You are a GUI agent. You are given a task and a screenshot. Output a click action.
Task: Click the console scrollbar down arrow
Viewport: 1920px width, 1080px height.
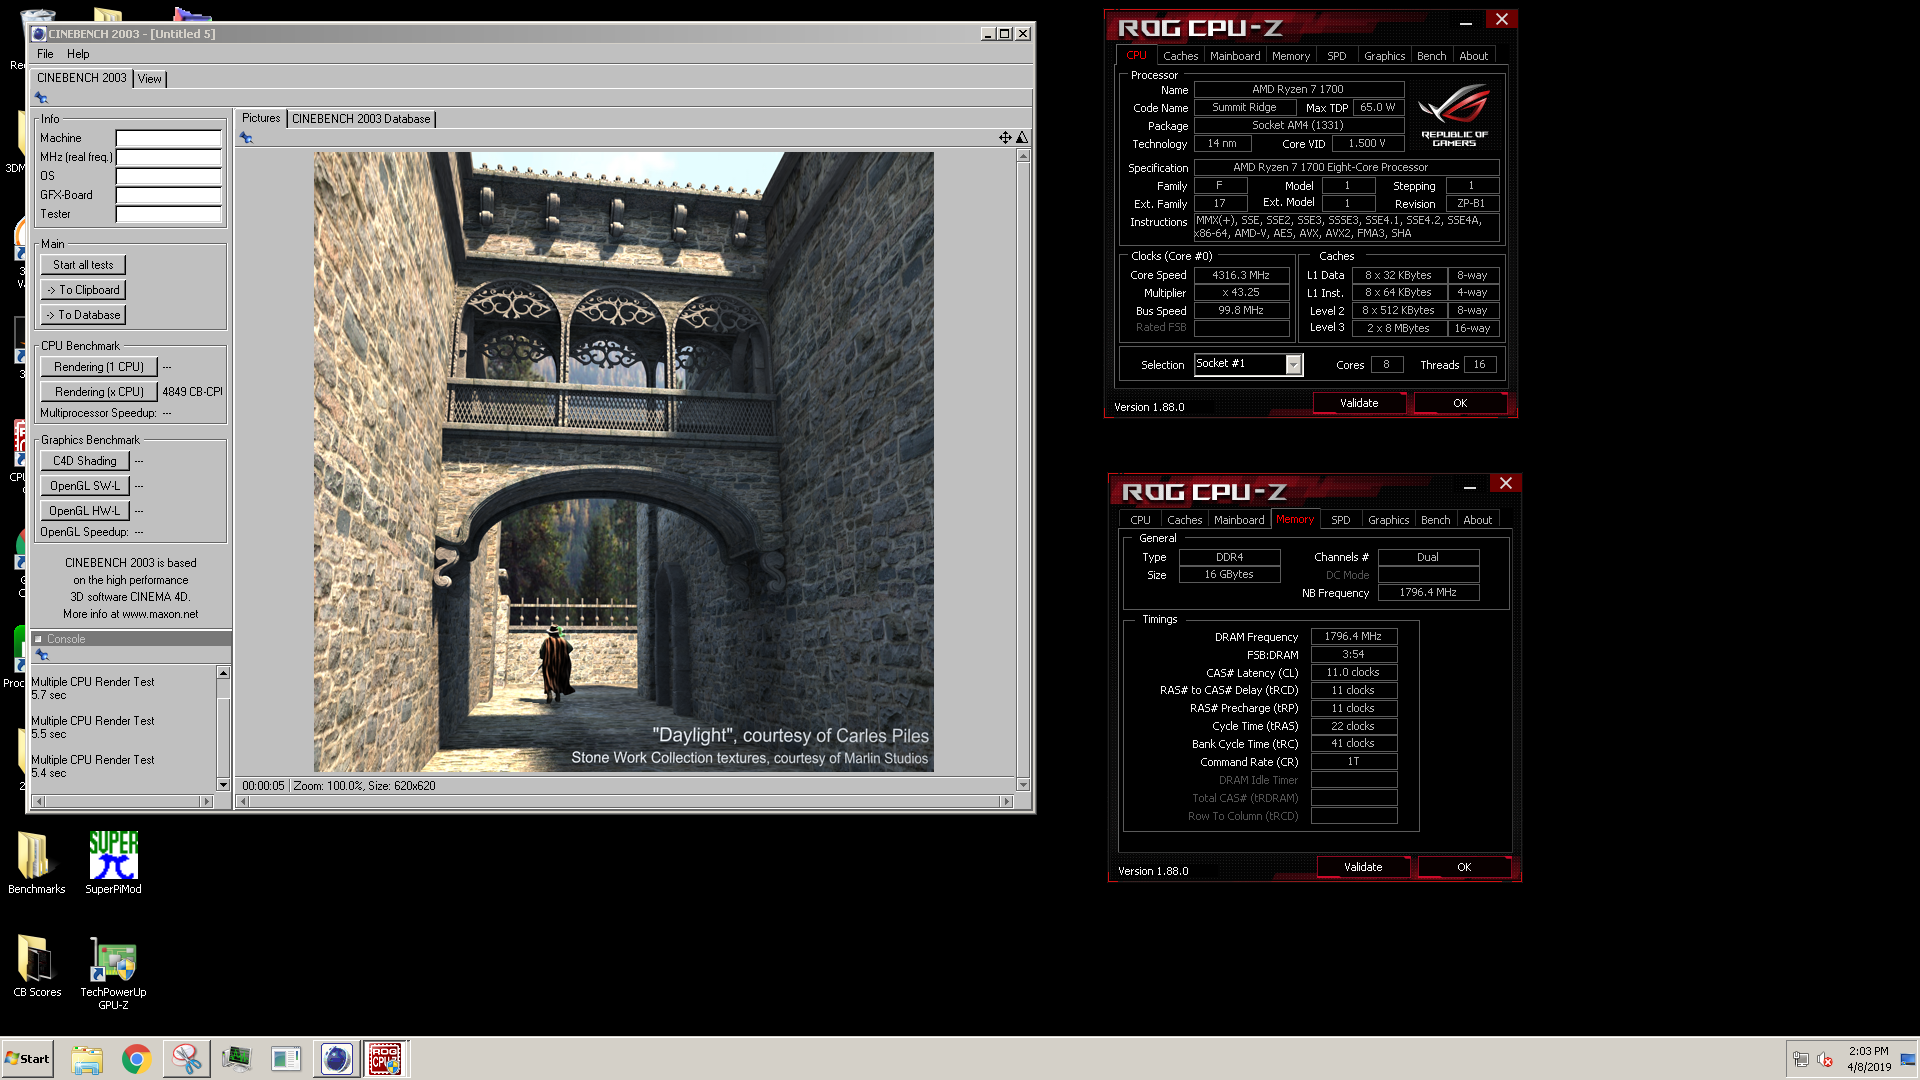point(223,785)
